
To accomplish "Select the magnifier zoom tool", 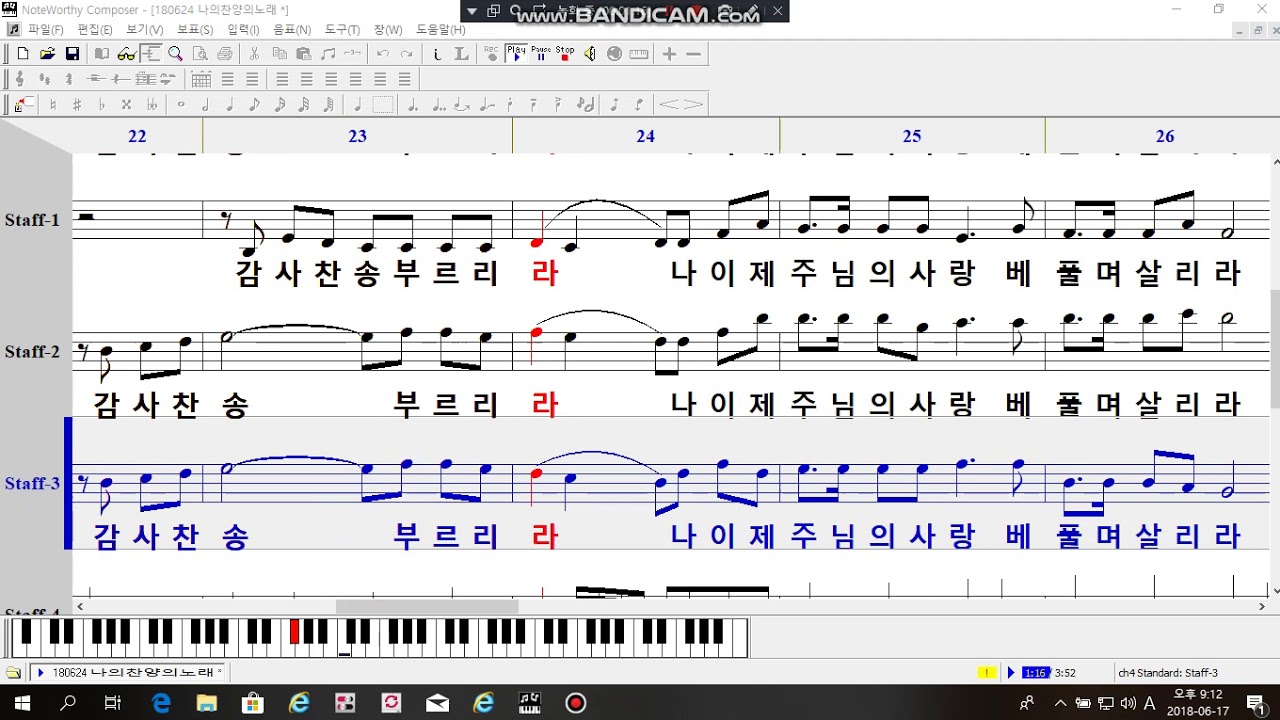I will click(176, 54).
